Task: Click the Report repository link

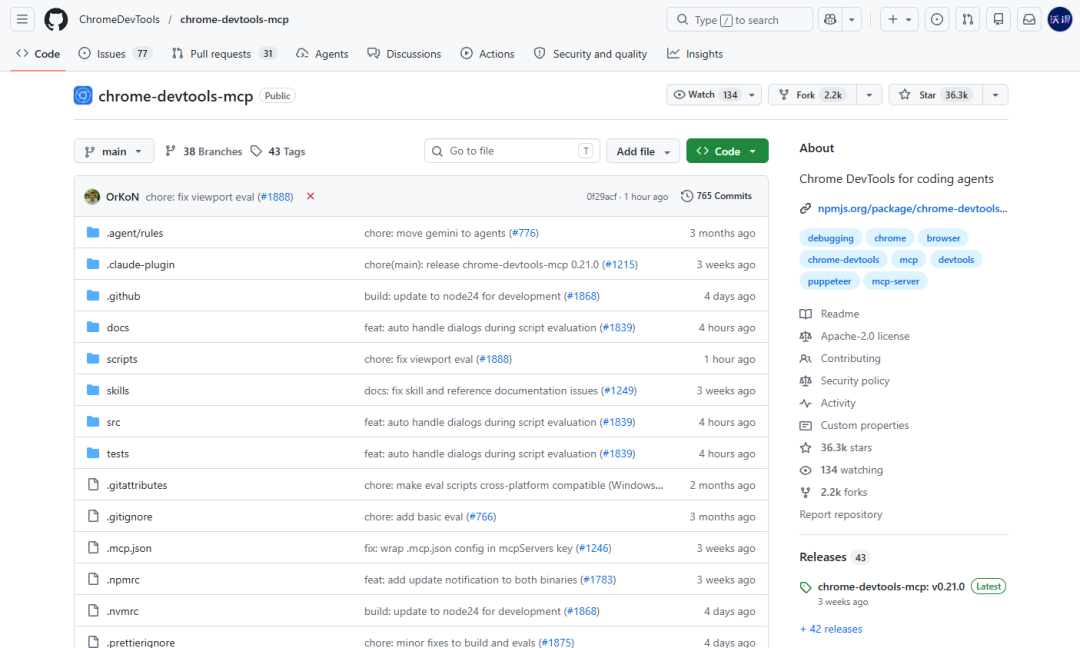Action: [x=840, y=513]
